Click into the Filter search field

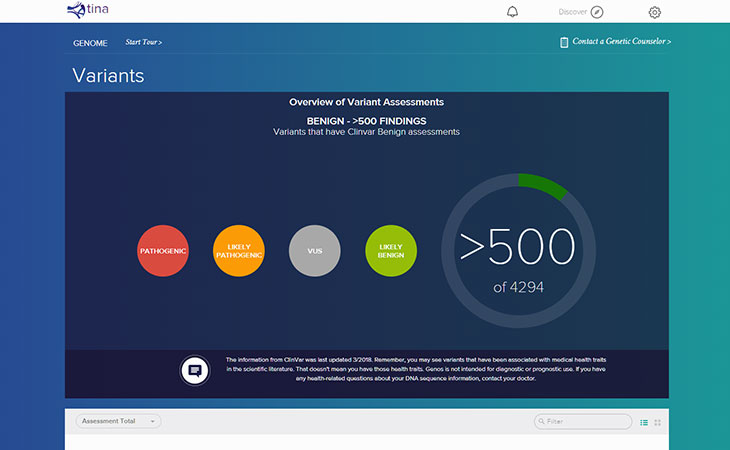(585, 422)
